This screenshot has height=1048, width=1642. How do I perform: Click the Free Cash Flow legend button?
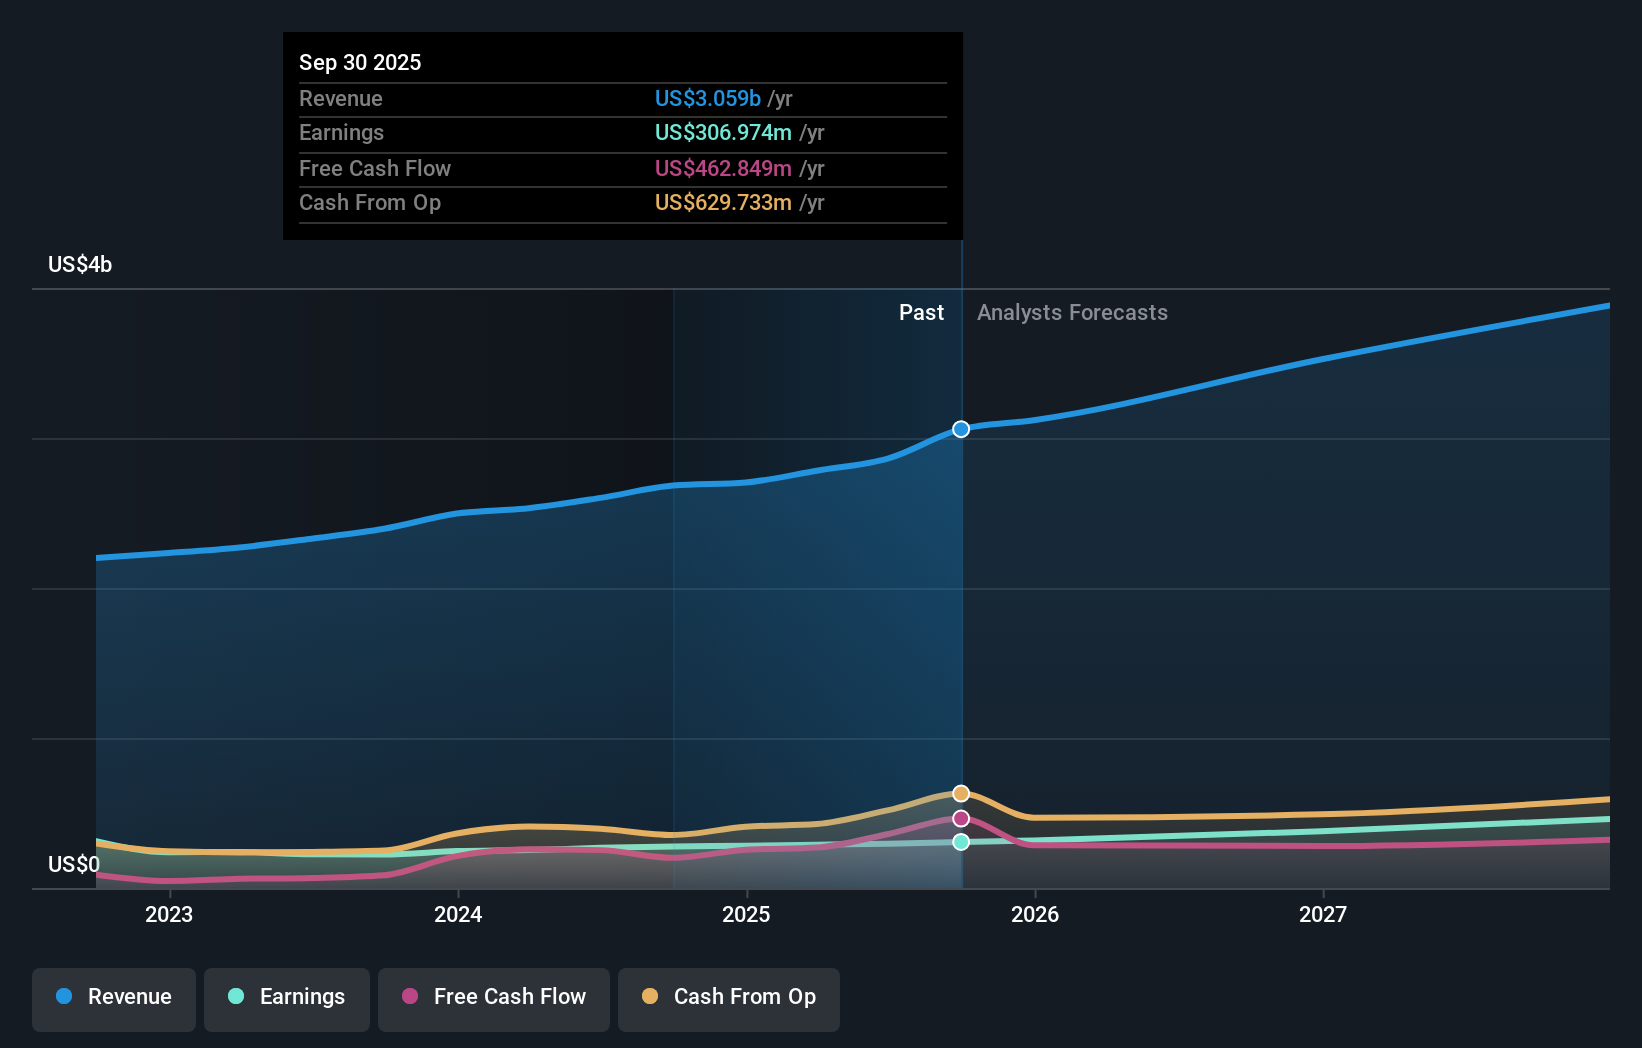click(x=493, y=998)
